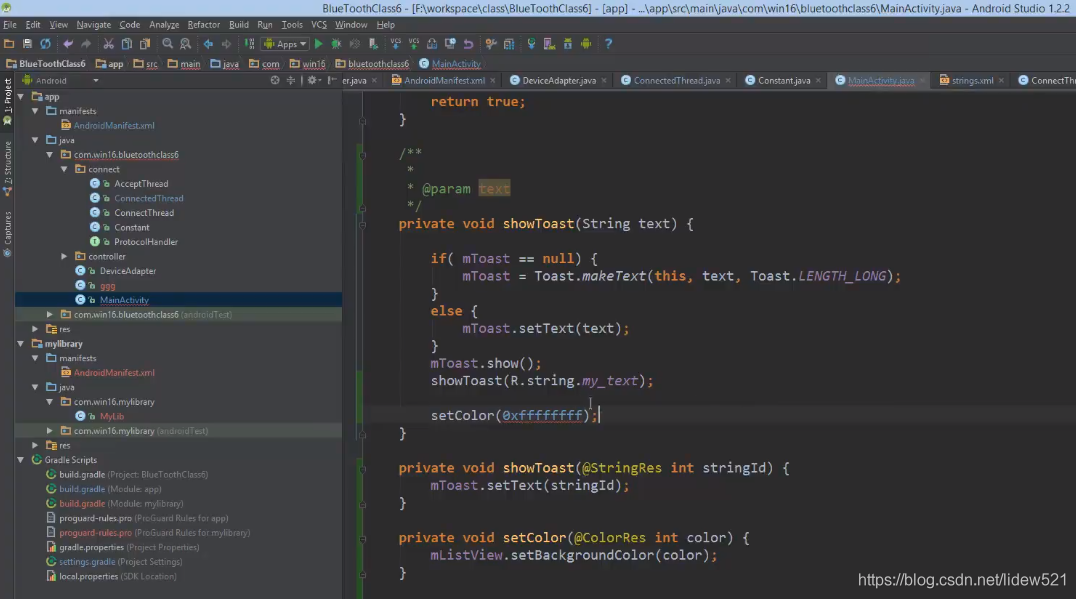Undo last action using toolbar arrow
This screenshot has width=1076, height=599.
(x=66, y=44)
